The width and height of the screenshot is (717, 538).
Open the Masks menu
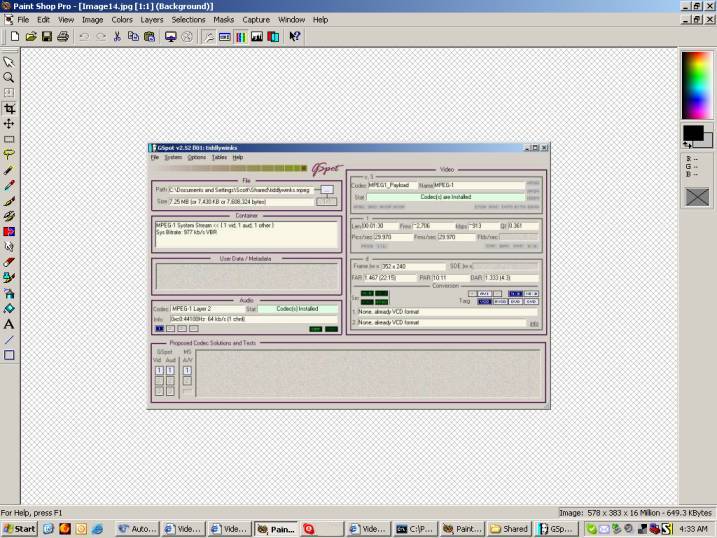pos(224,20)
